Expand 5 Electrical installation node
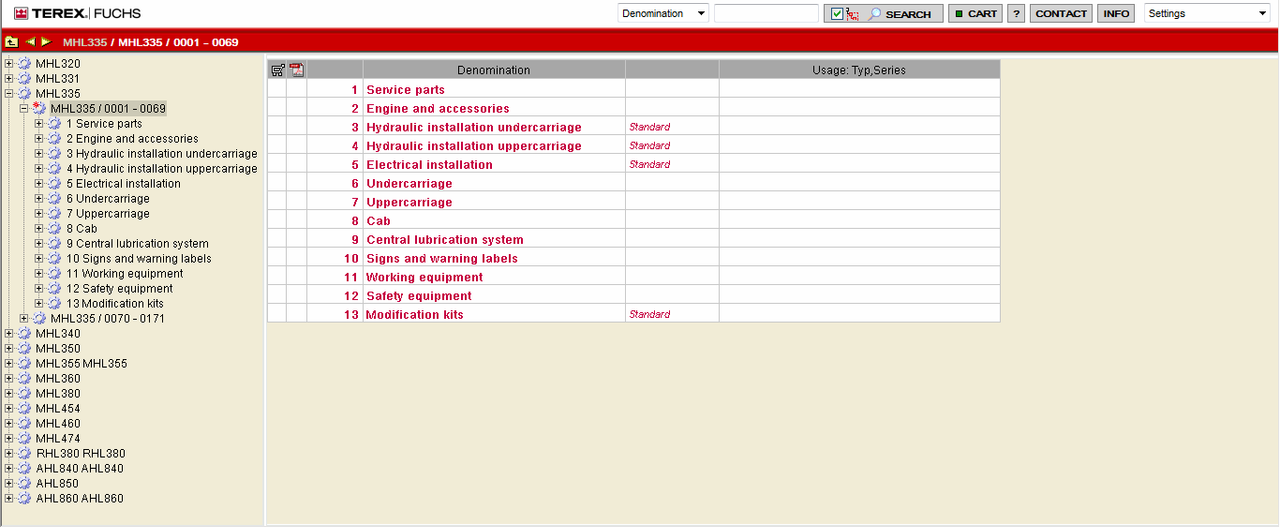1280x527 pixels. (x=40, y=184)
